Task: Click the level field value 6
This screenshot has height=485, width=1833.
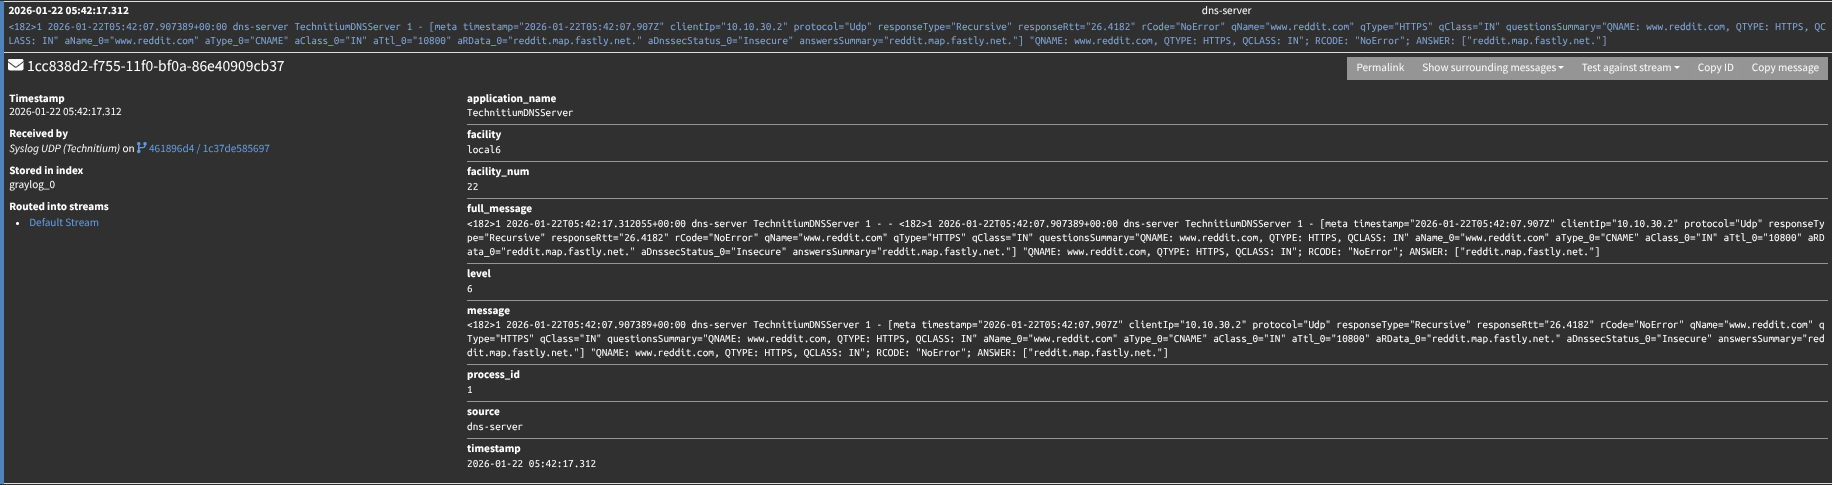Action: point(470,289)
